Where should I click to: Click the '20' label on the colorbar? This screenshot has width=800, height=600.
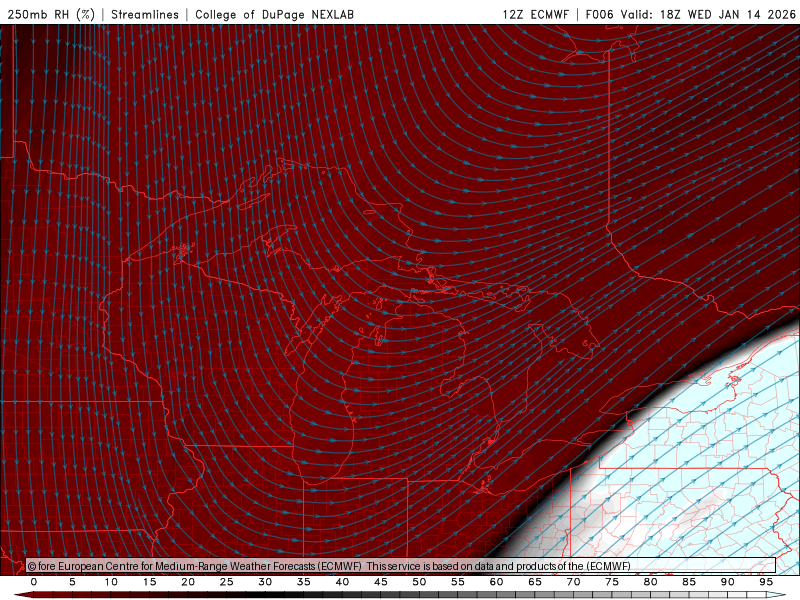click(x=188, y=582)
